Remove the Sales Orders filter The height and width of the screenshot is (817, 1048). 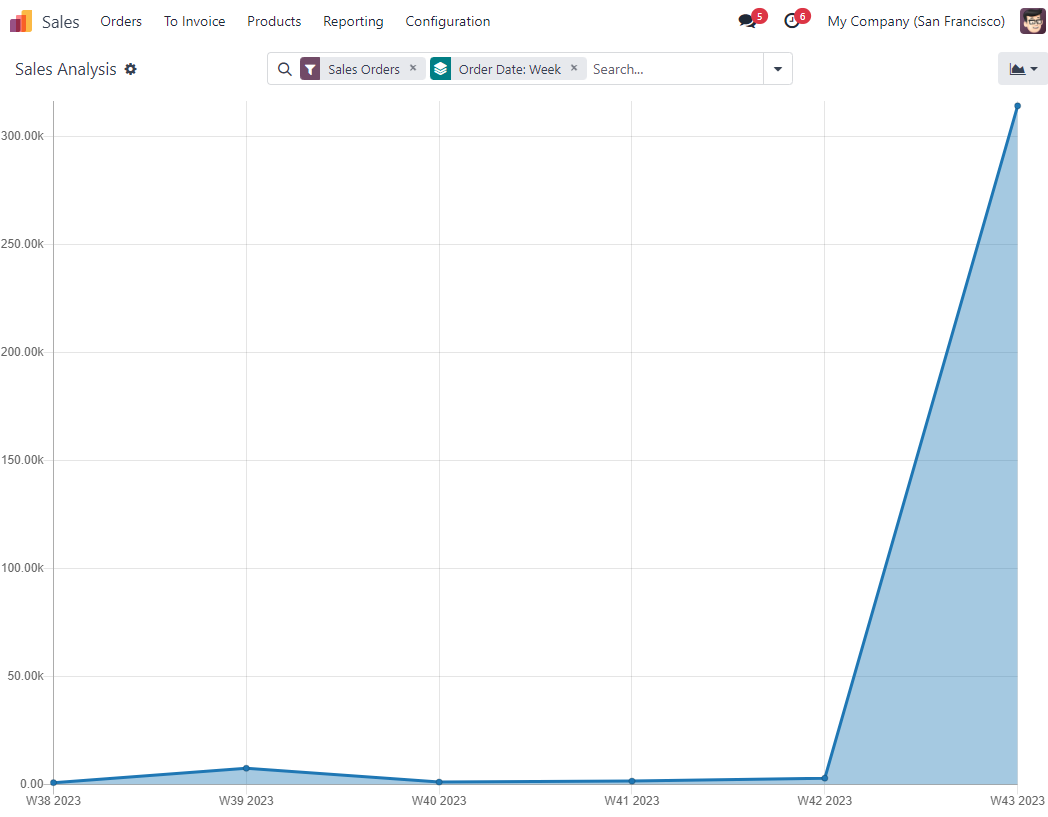tap(413, 68)
